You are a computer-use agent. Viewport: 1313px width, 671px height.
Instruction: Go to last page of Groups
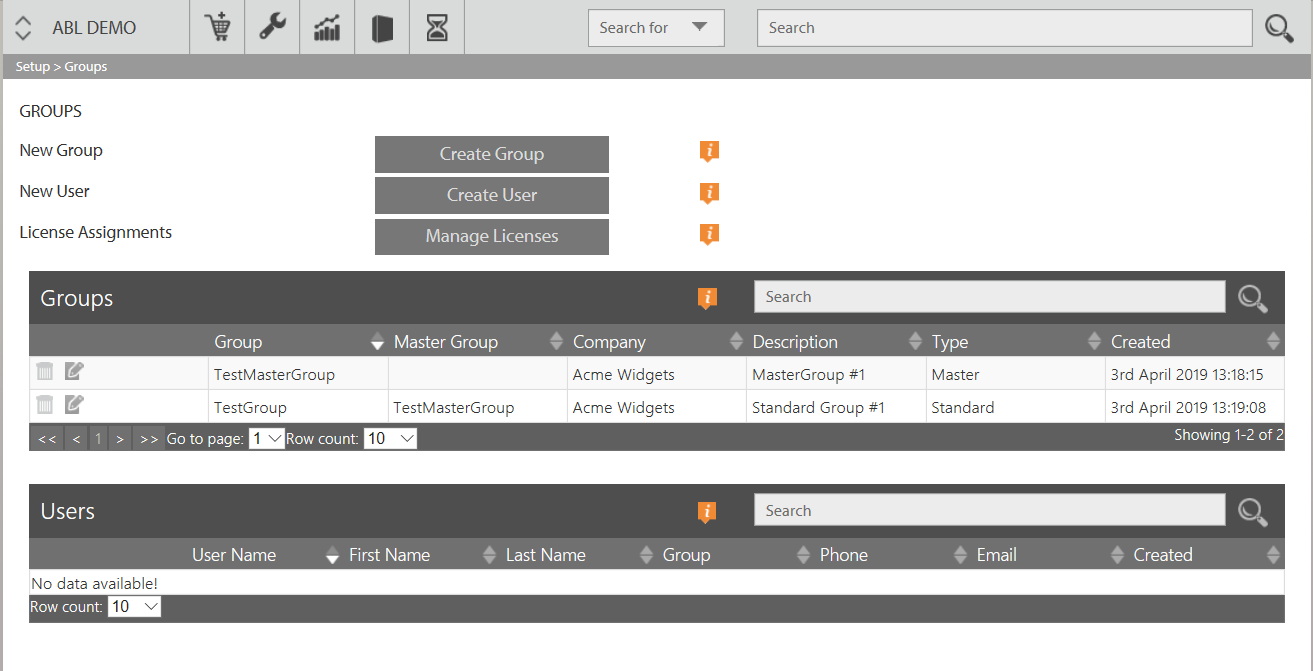149,438
